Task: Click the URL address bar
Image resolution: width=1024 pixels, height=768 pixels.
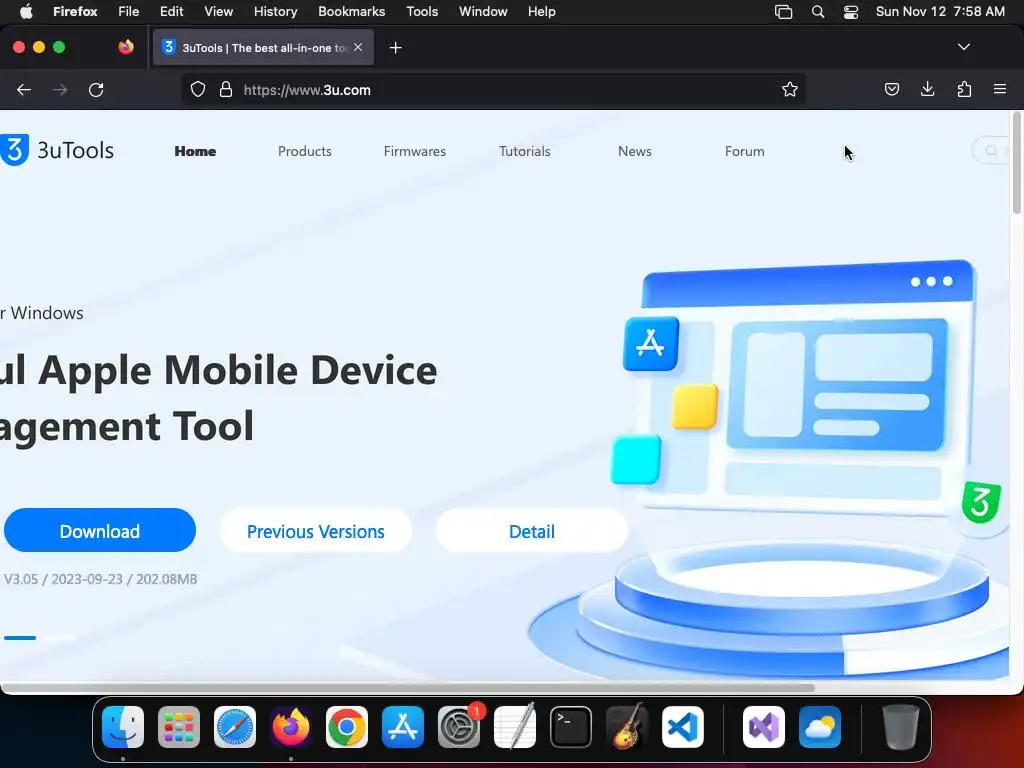Action: (493, 89)
